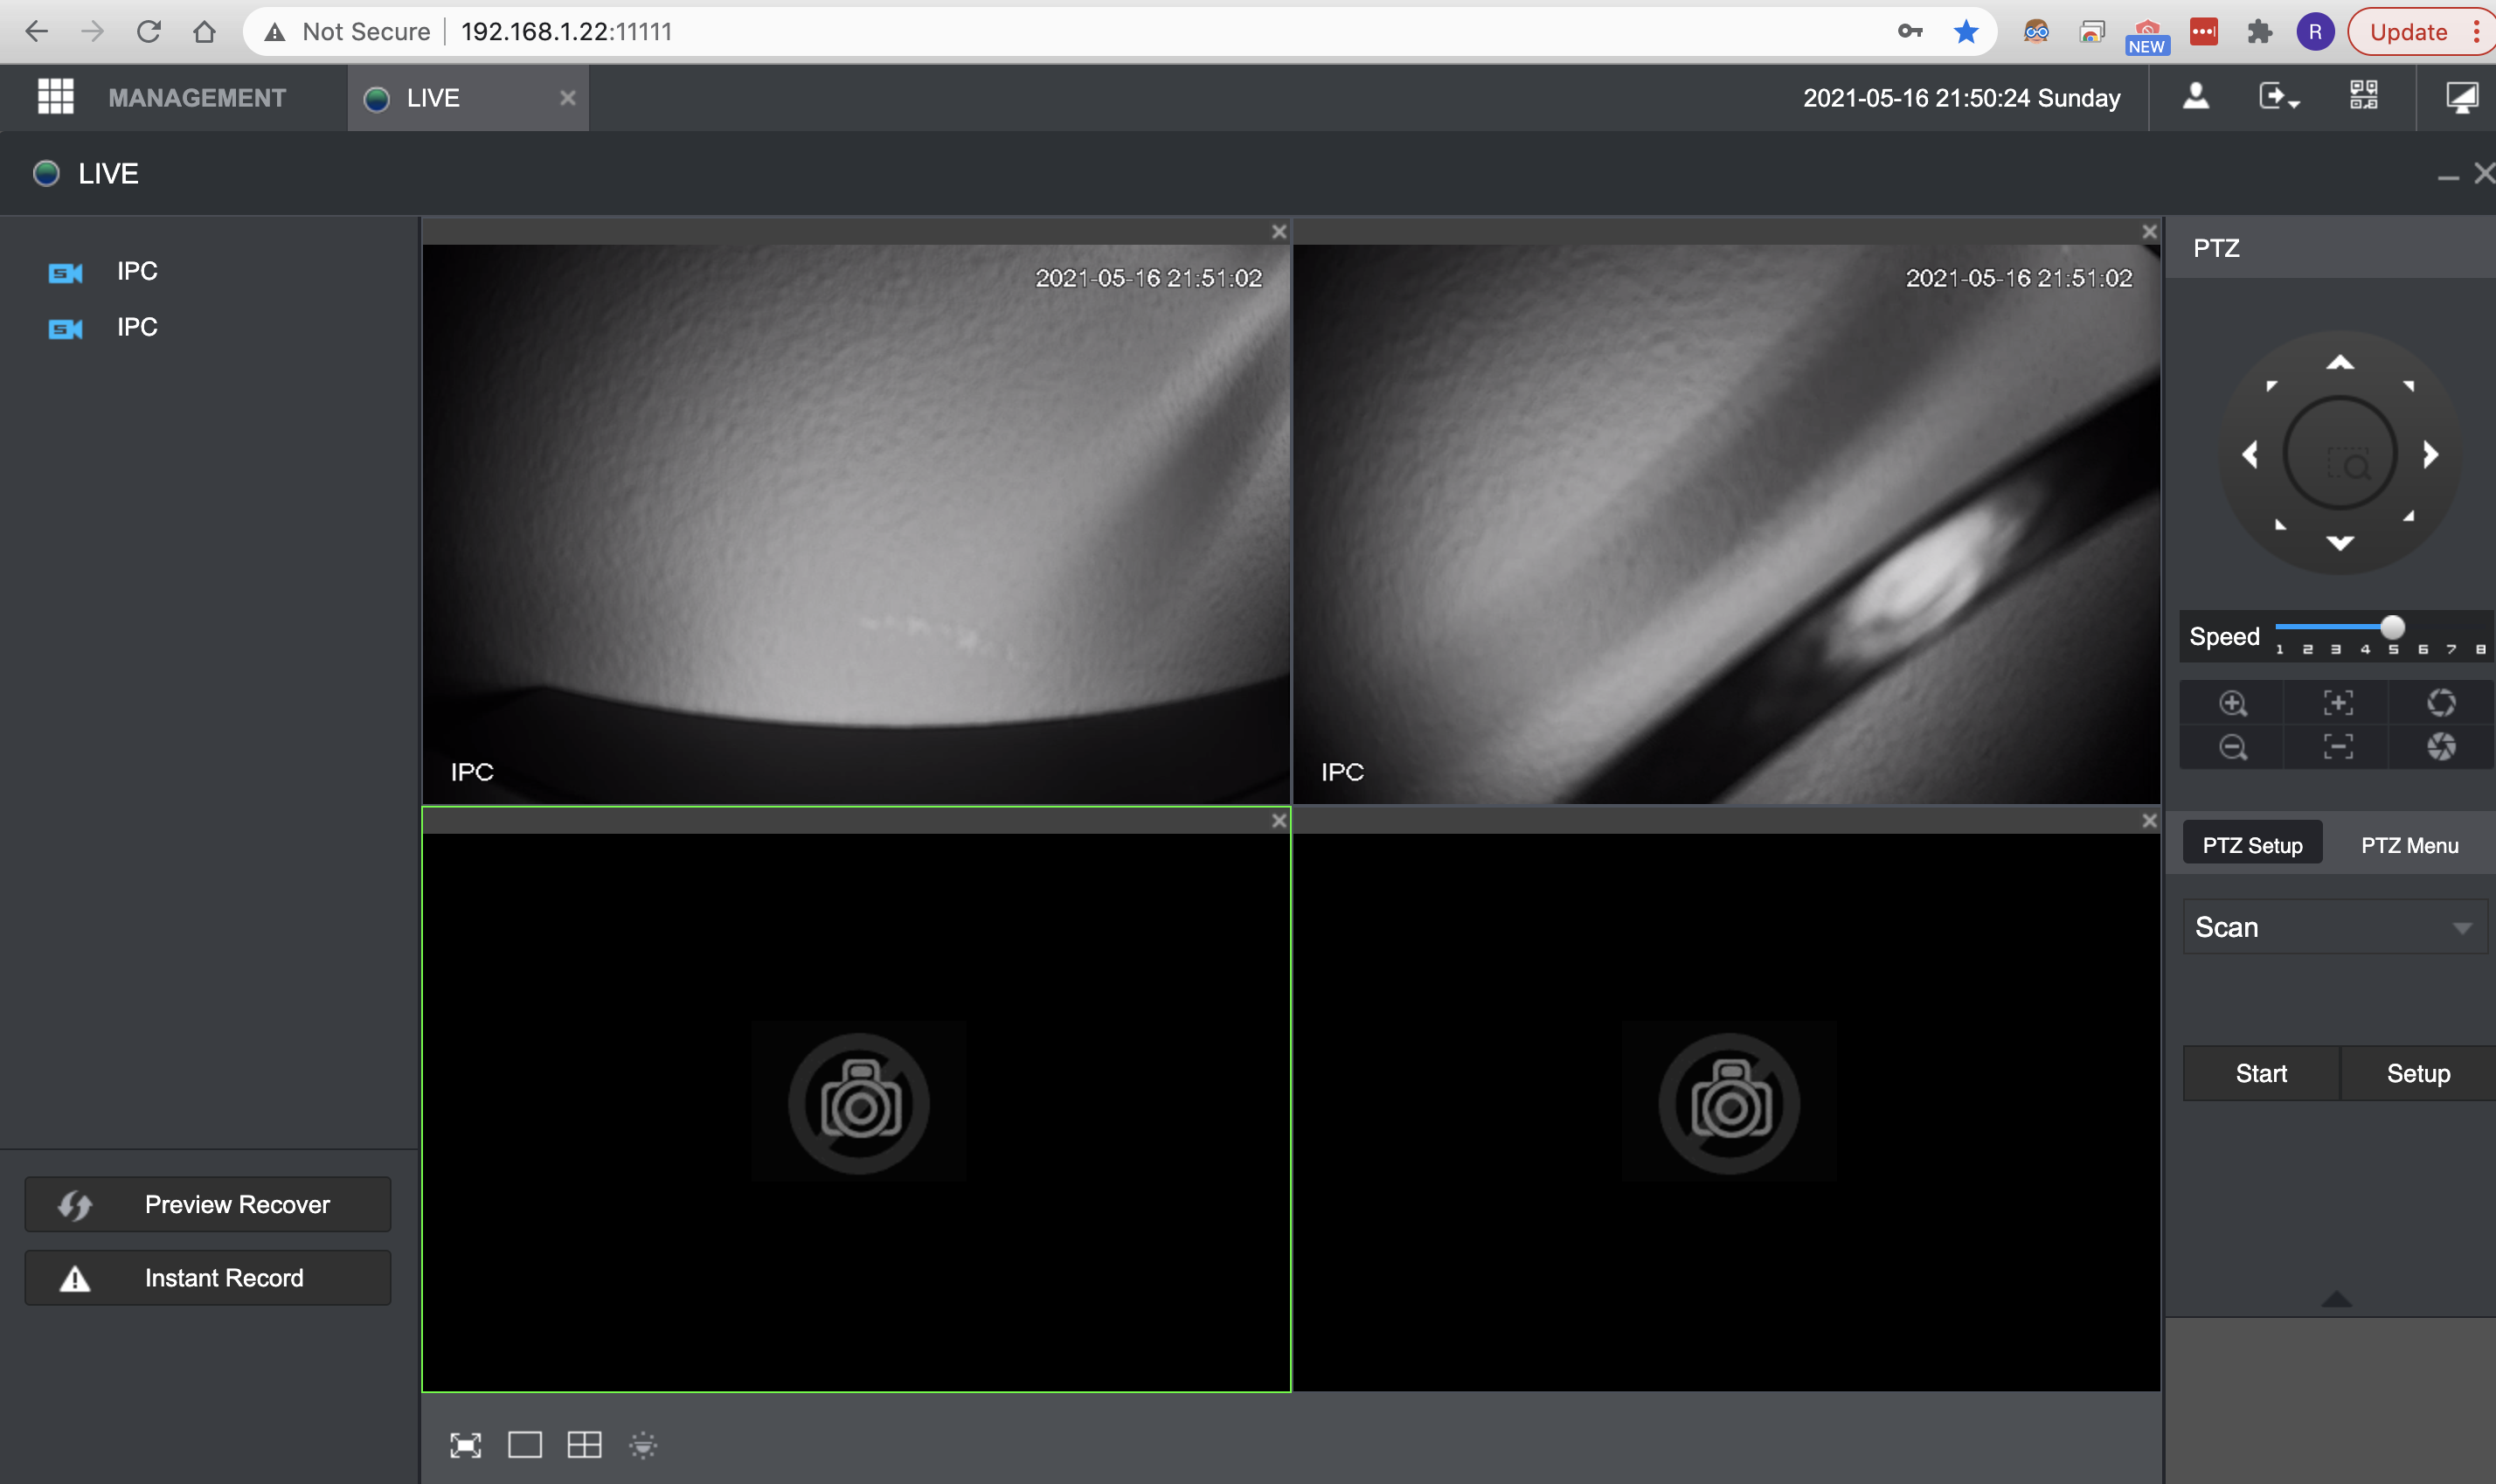Close the LIVE tab
2496x1484 pixels.
tap(567, 98)
